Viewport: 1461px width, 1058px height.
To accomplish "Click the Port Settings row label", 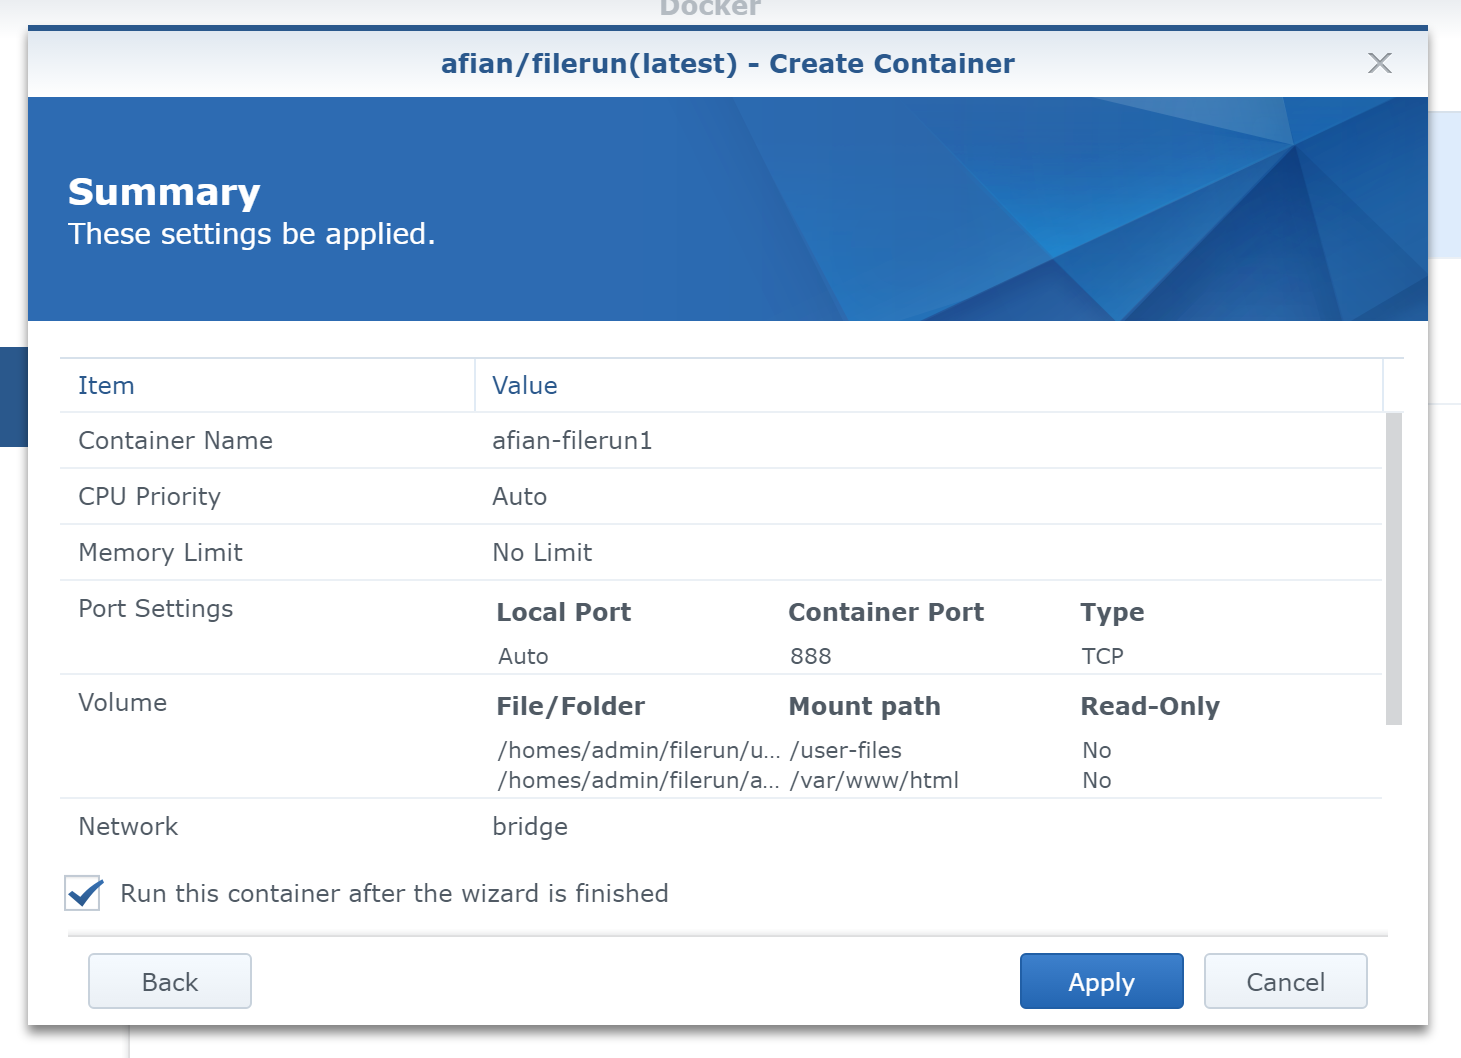I will (x=156, y=609).
